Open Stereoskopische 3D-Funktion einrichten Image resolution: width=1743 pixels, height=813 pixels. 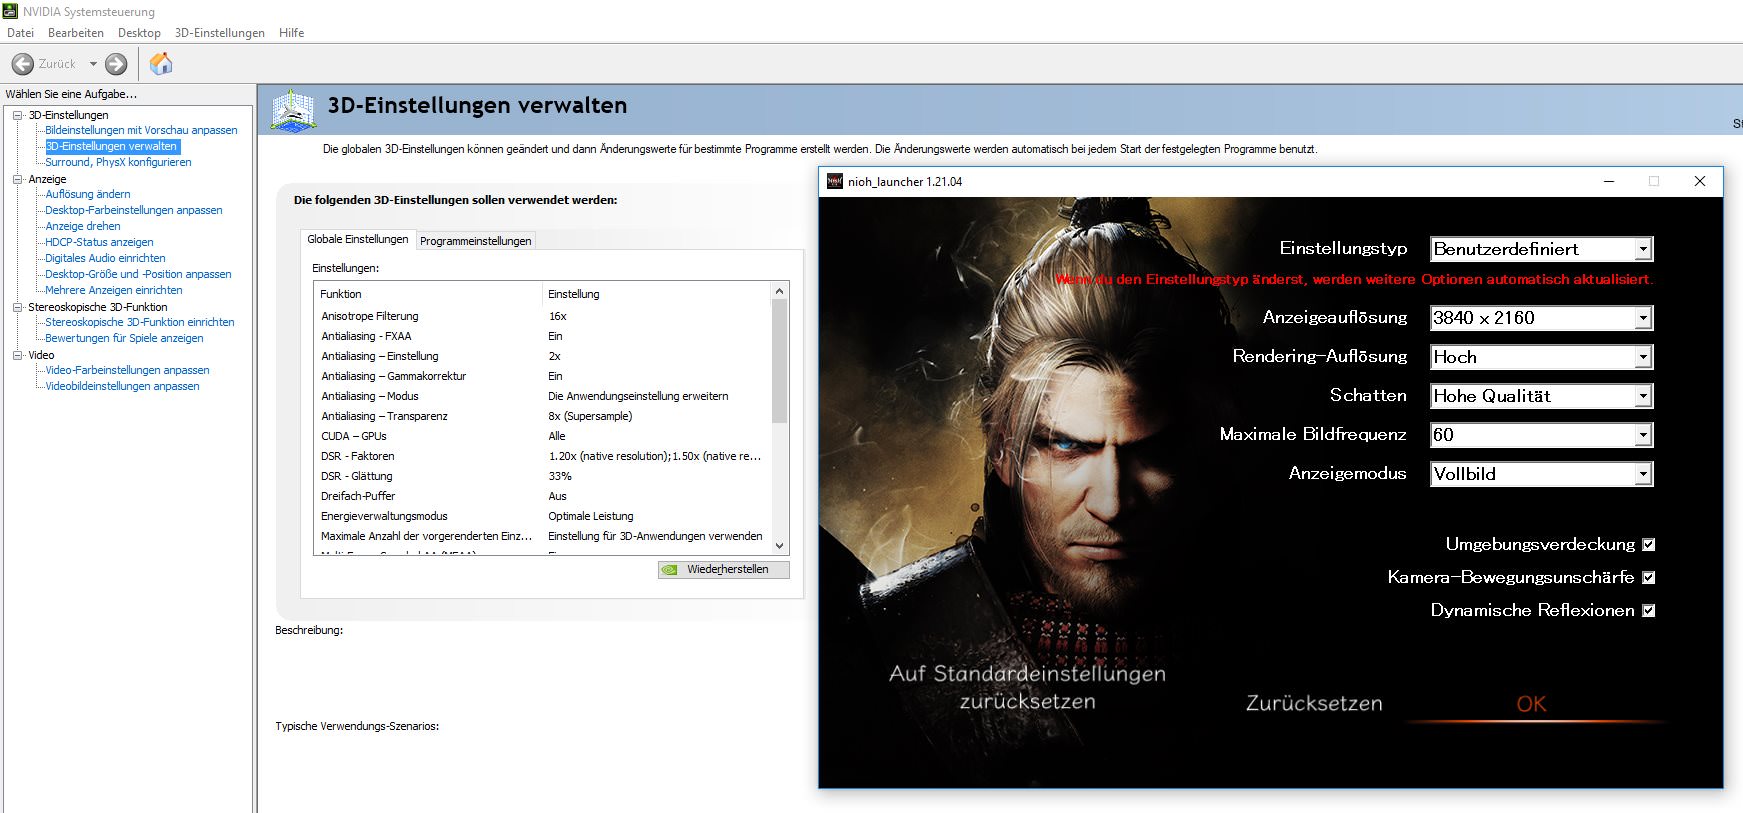140,322
